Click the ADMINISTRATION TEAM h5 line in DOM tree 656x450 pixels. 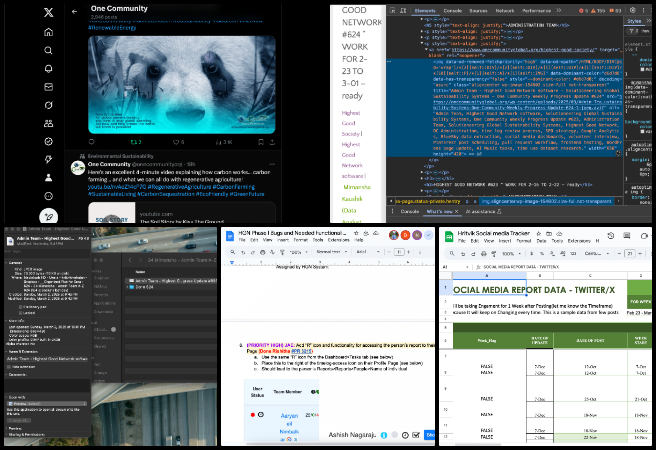(x=497, y=25)
